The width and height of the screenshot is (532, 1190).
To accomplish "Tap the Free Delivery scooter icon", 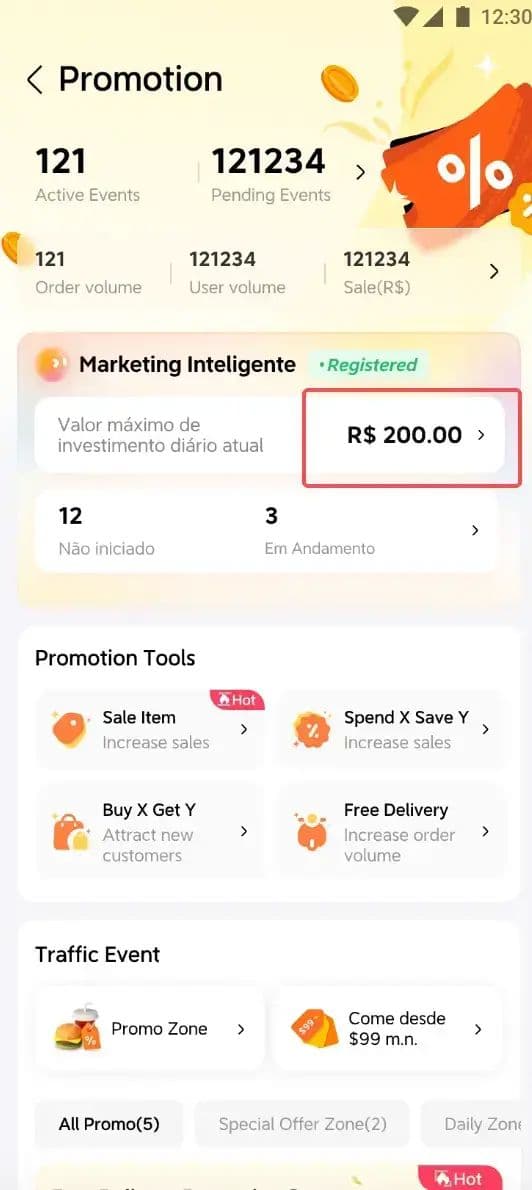I will pyautogui.click(x=312, y=832).
